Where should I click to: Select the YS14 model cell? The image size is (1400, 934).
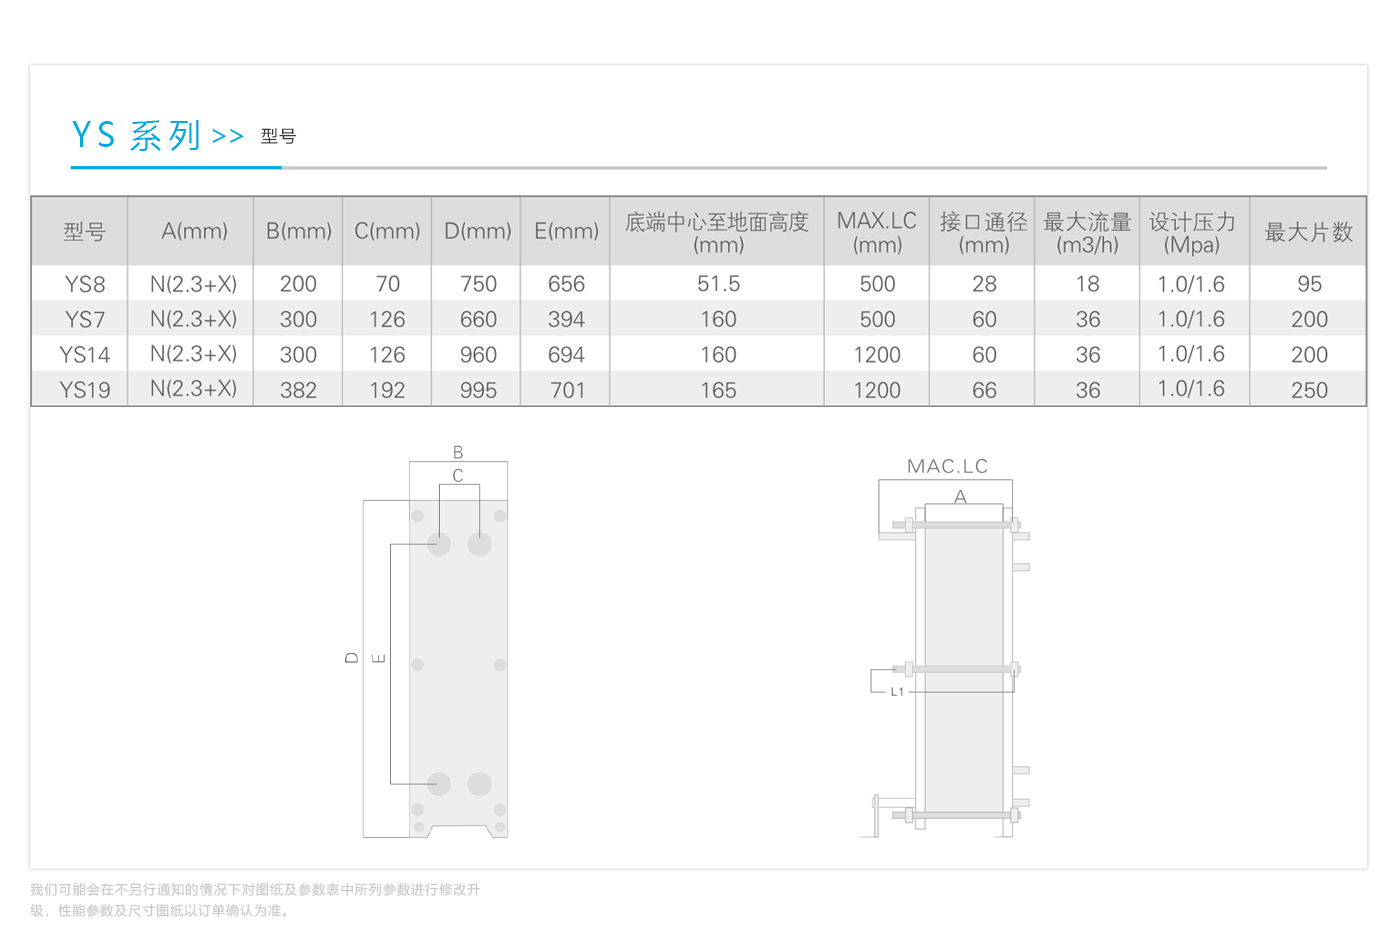click(85, 355)
